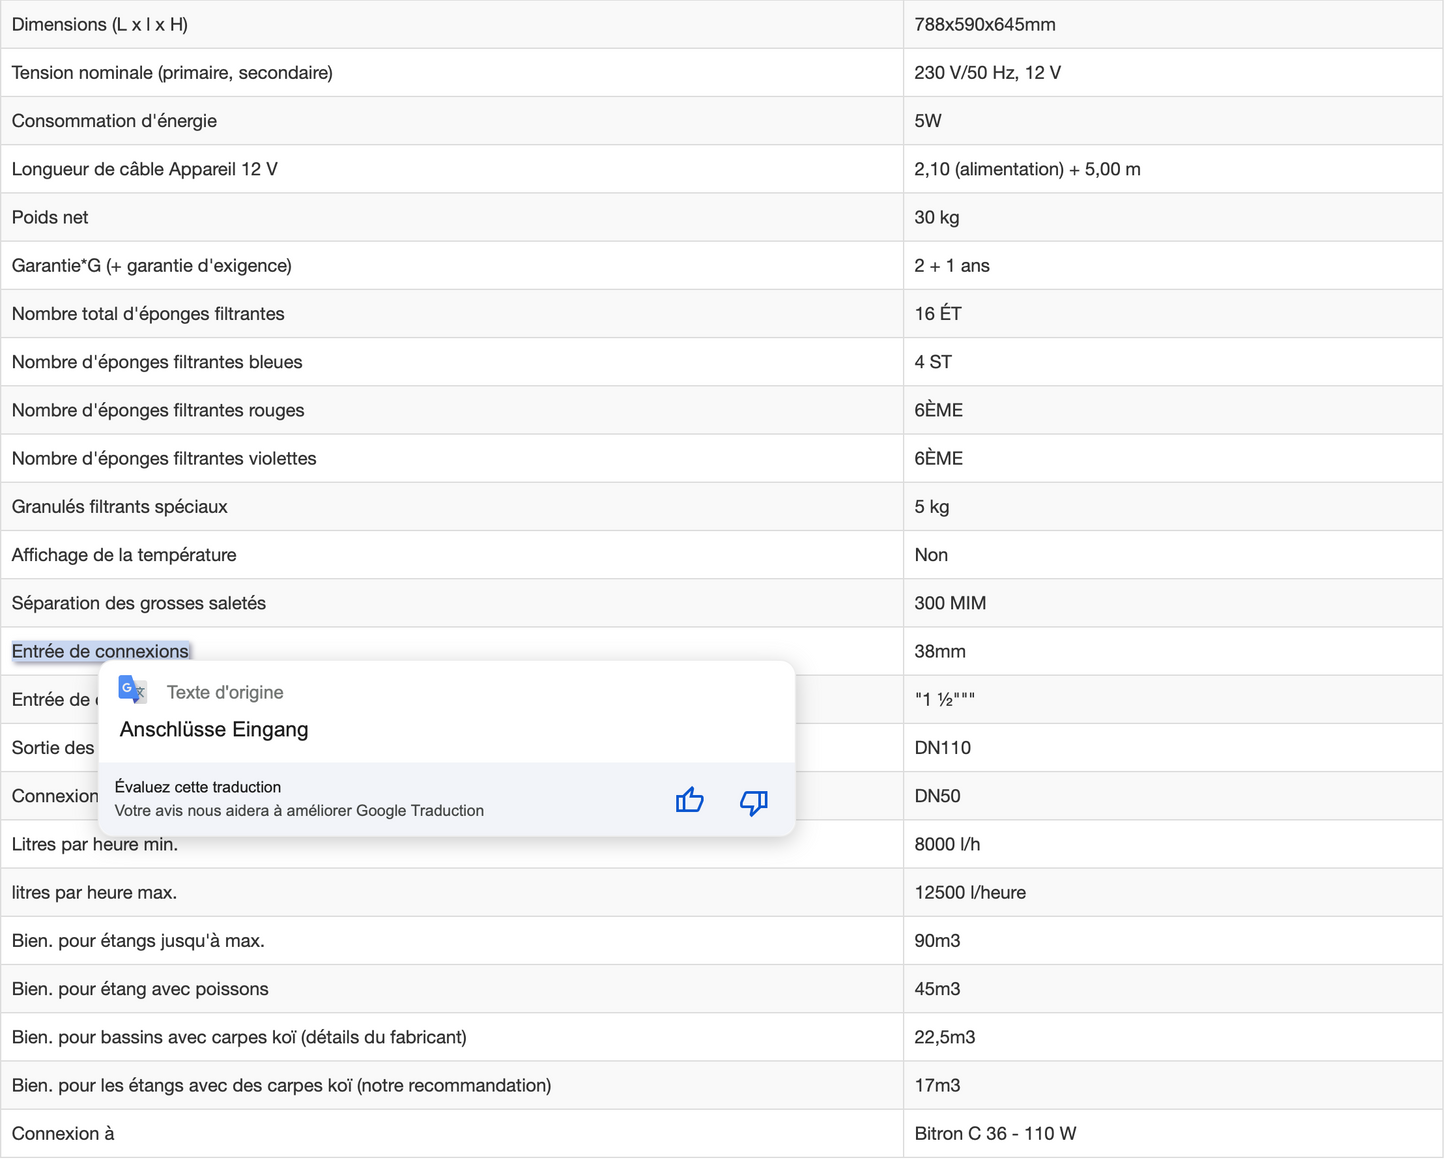Click the Google Translate logo icon

click(x=132, y=690)
